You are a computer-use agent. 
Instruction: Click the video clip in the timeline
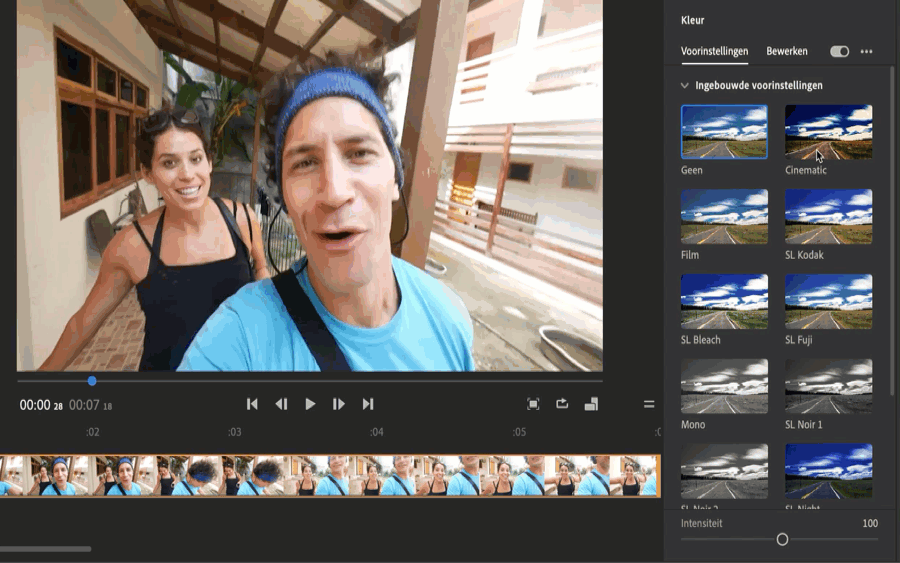330,476
